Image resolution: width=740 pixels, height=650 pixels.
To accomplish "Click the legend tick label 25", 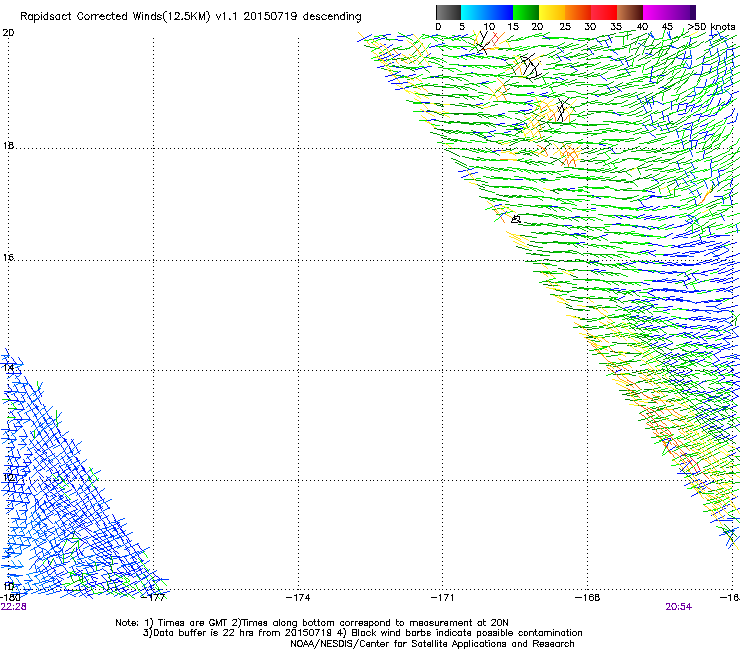I will pyautogui.click(x=565, y=27).
